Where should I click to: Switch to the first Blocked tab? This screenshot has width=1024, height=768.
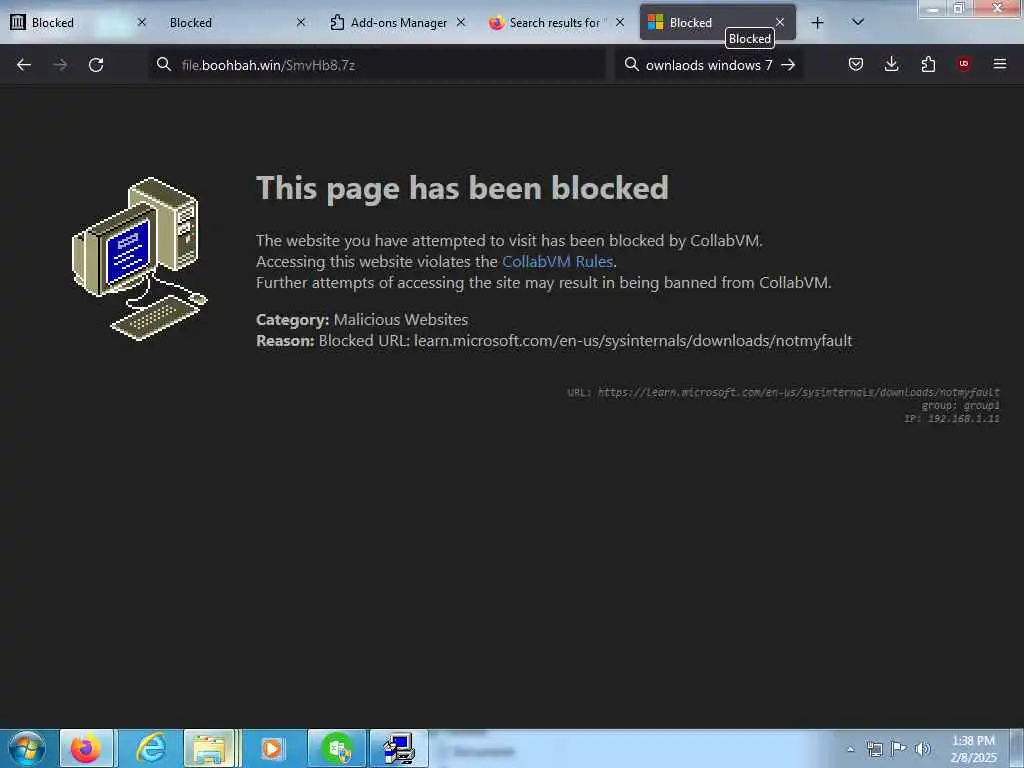coord(78,23)
